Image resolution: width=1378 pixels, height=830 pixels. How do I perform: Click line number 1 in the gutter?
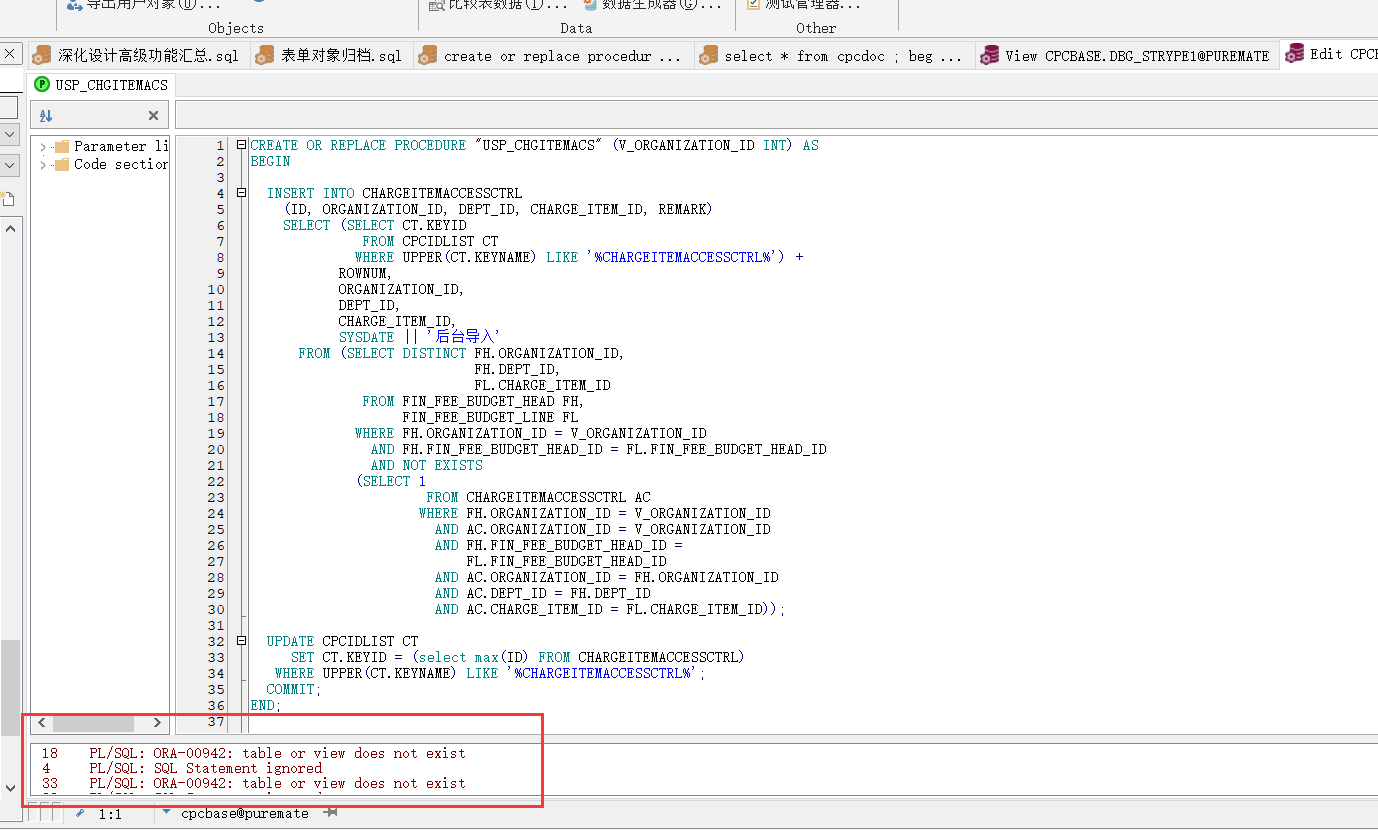click(220, 145)
